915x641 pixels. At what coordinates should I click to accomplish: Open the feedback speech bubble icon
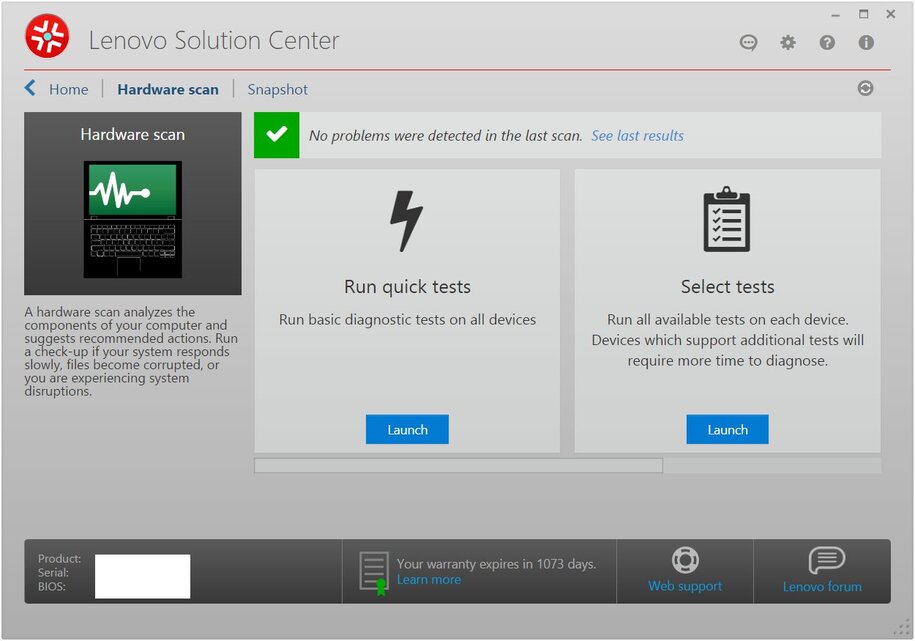pyautogui.click(x=748, y=42)
